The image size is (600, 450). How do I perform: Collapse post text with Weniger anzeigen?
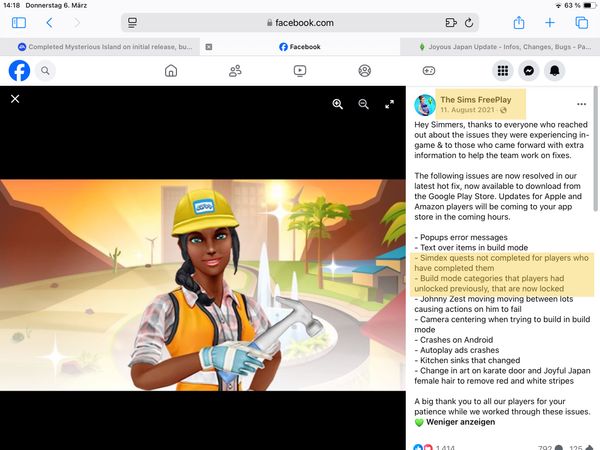coord(459,421)
